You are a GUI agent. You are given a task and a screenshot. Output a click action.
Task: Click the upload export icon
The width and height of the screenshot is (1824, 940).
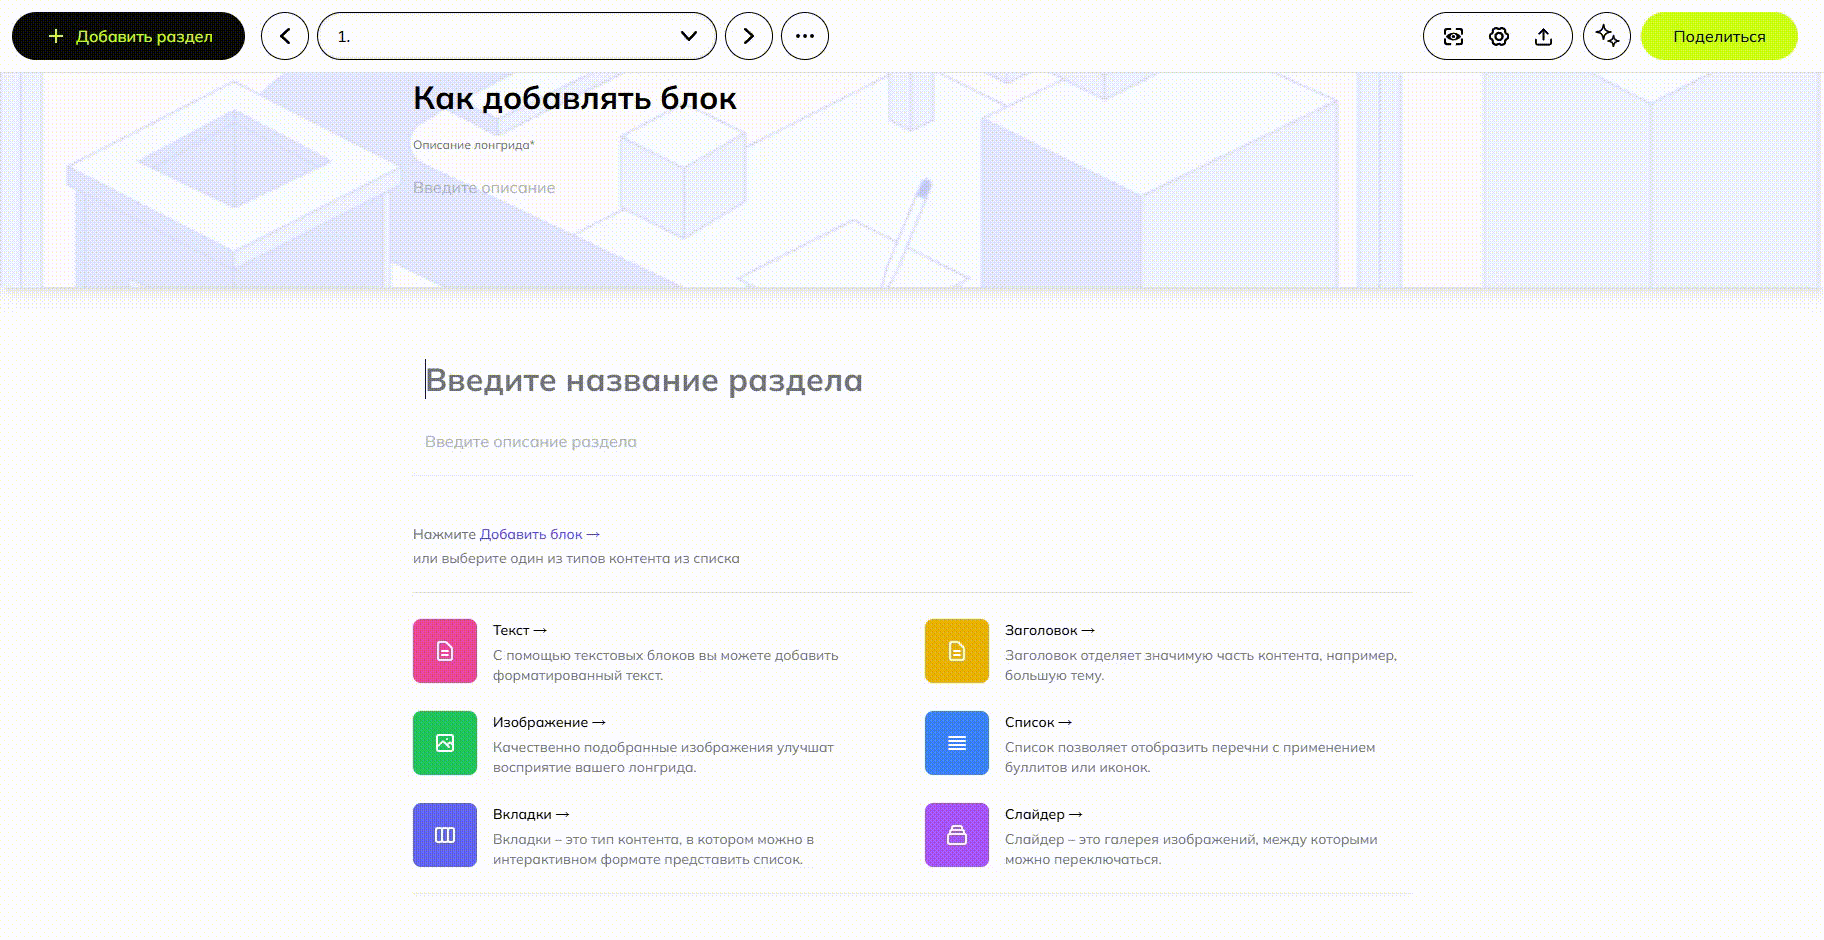pyautogui.click(x=1544, y=37)
